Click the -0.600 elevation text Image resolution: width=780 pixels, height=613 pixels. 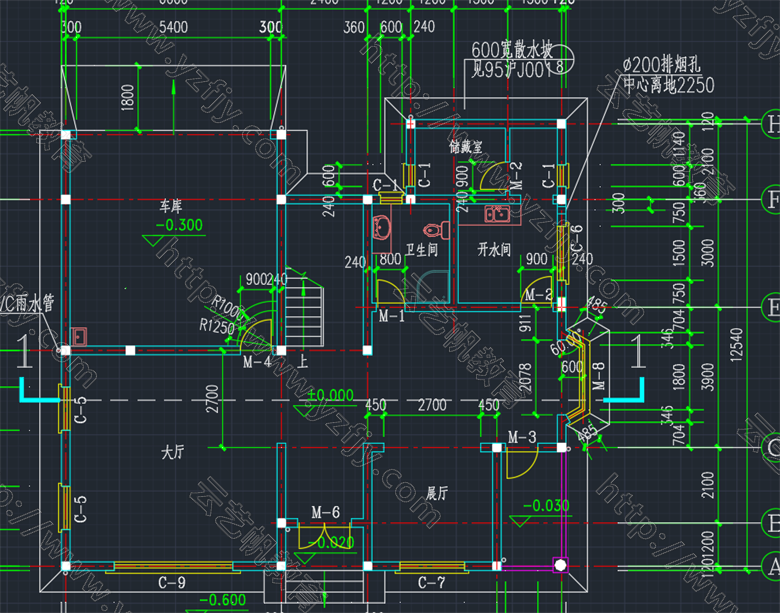pyautogui.click(x=222, y=600)
